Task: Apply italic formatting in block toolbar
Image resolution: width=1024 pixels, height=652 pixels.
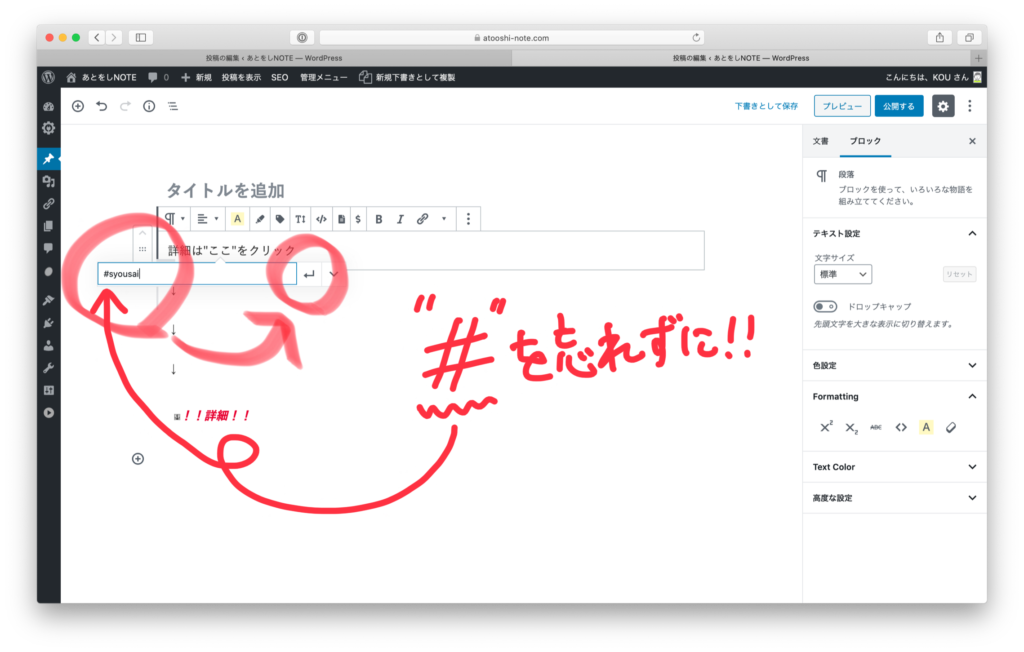Action: coord(400,219)
